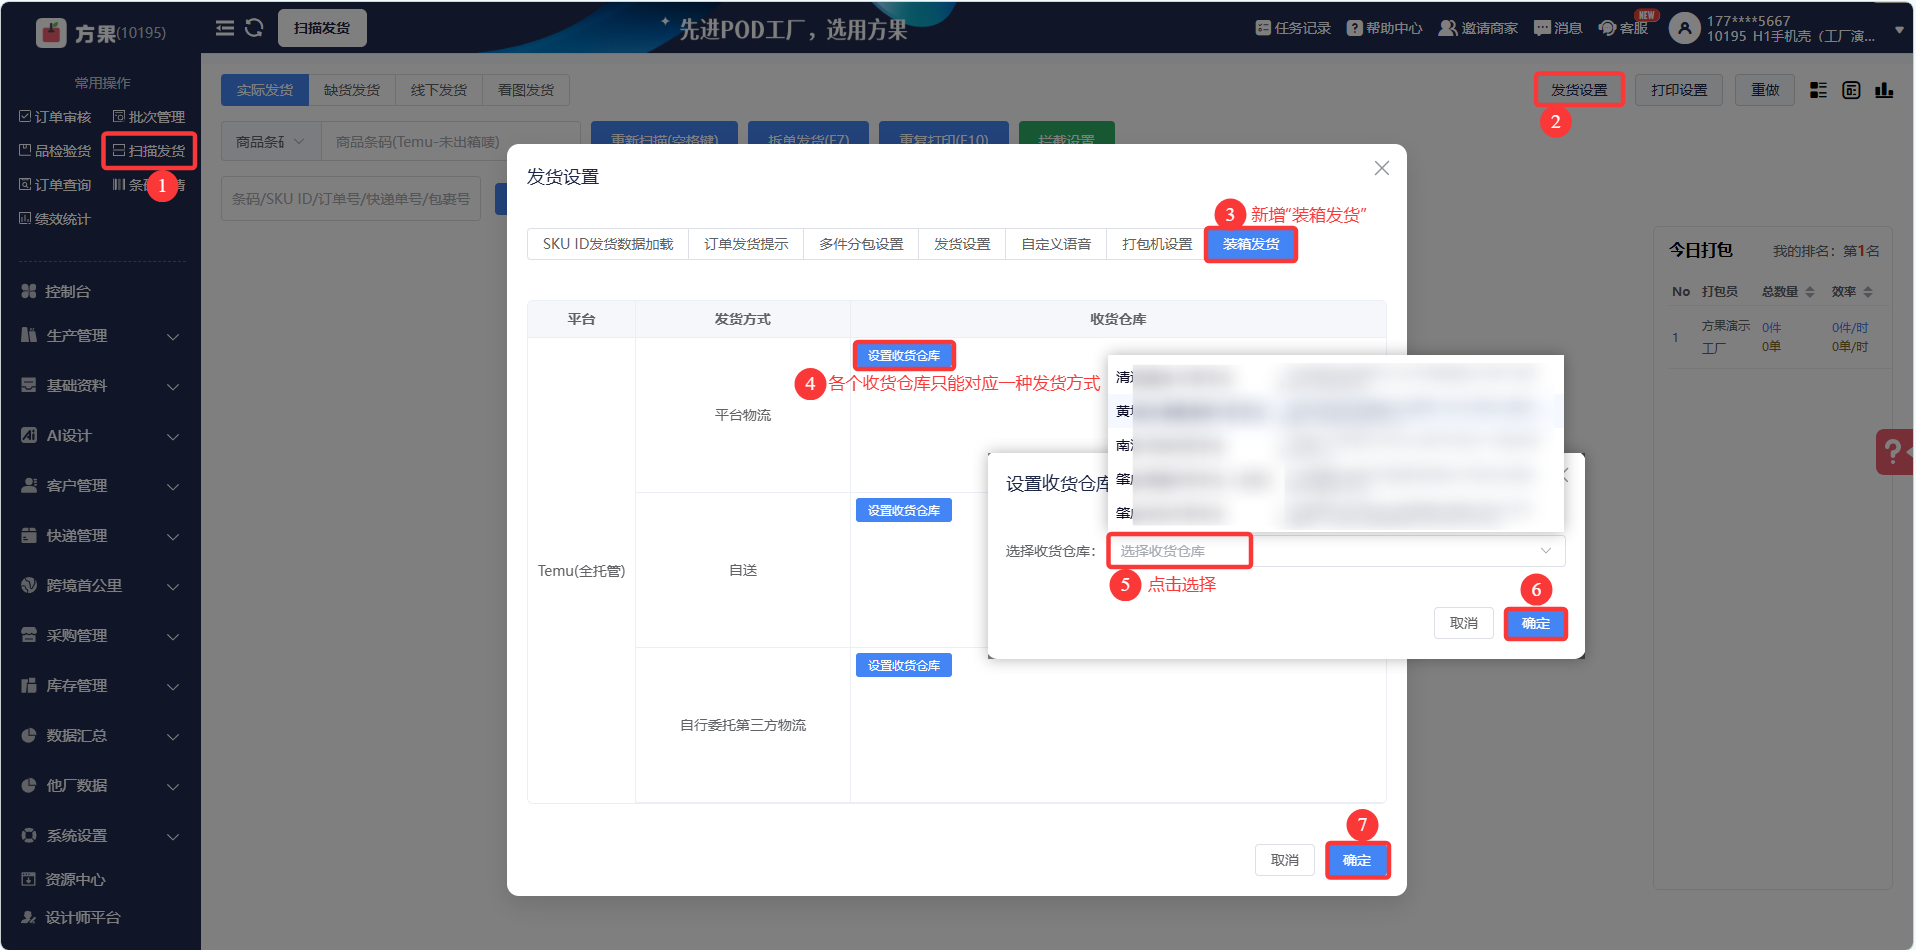Expand the 客户管理 menu chevron

click(x=173, y=487)
